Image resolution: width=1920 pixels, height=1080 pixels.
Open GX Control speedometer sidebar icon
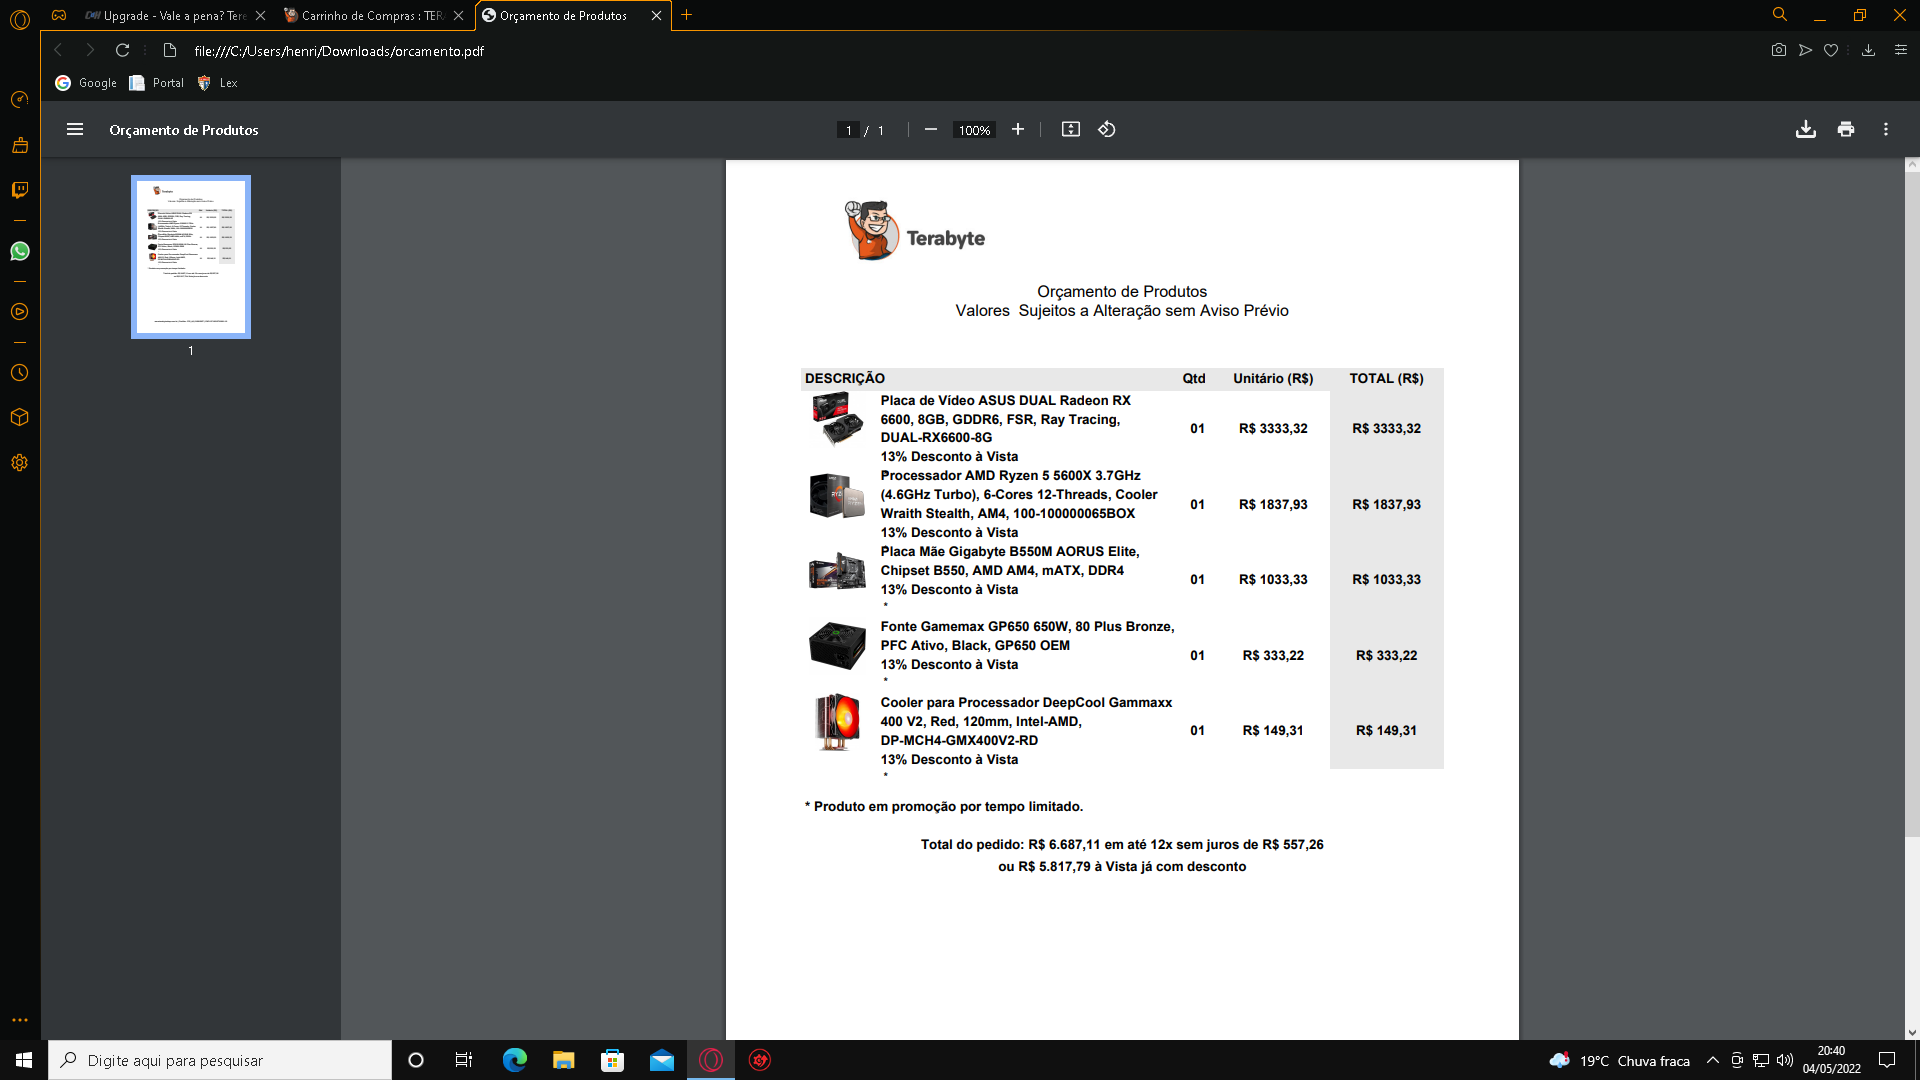pos(19,99)
